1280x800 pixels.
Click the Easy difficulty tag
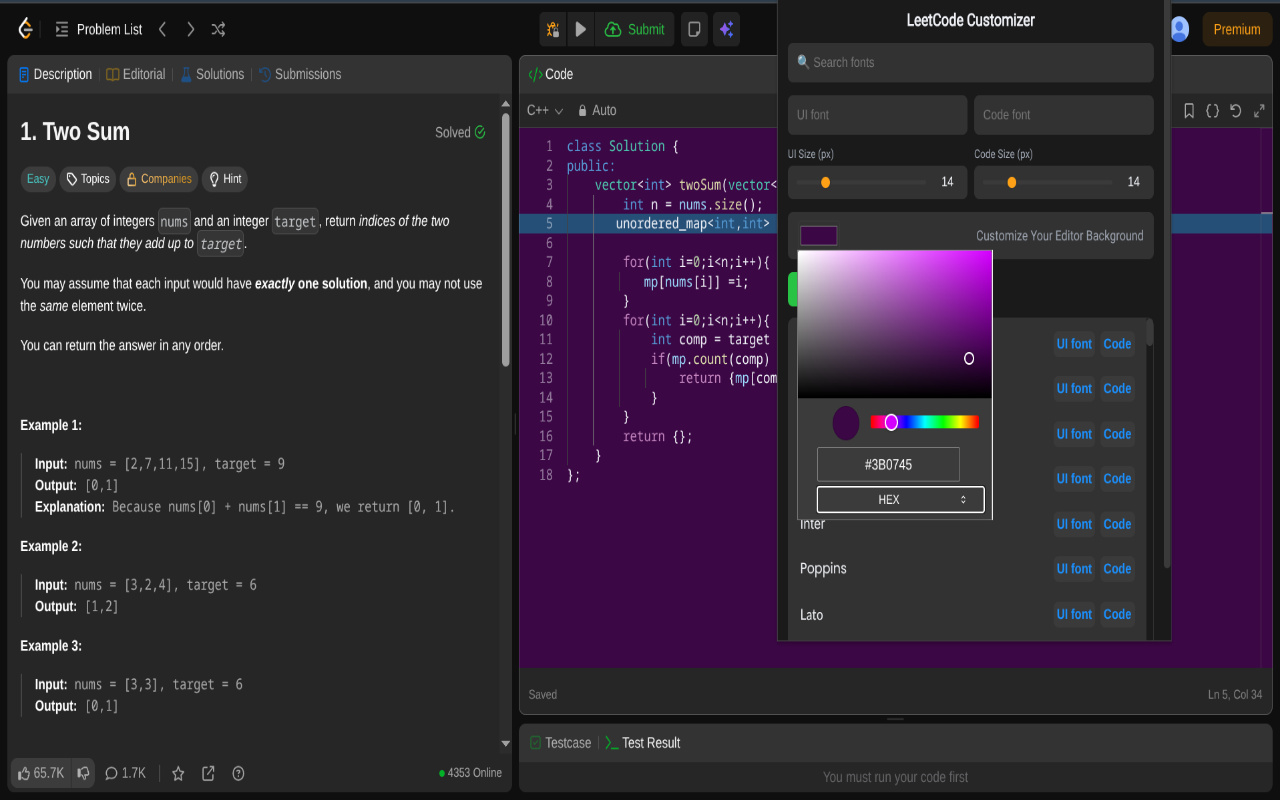[x=38, y=179]
